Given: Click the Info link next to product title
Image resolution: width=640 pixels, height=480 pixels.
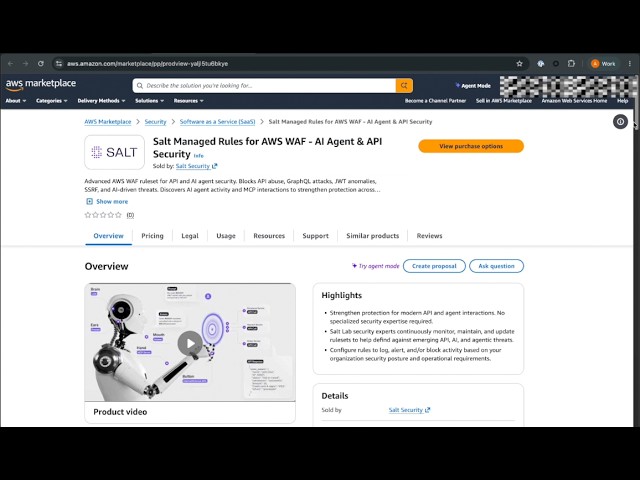Looking at the screenshot, I should tap(198, 156).
